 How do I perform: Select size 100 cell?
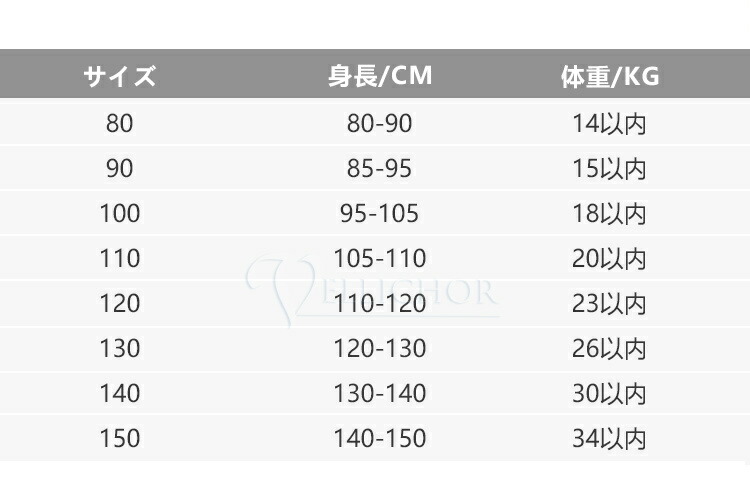[119, 214]
